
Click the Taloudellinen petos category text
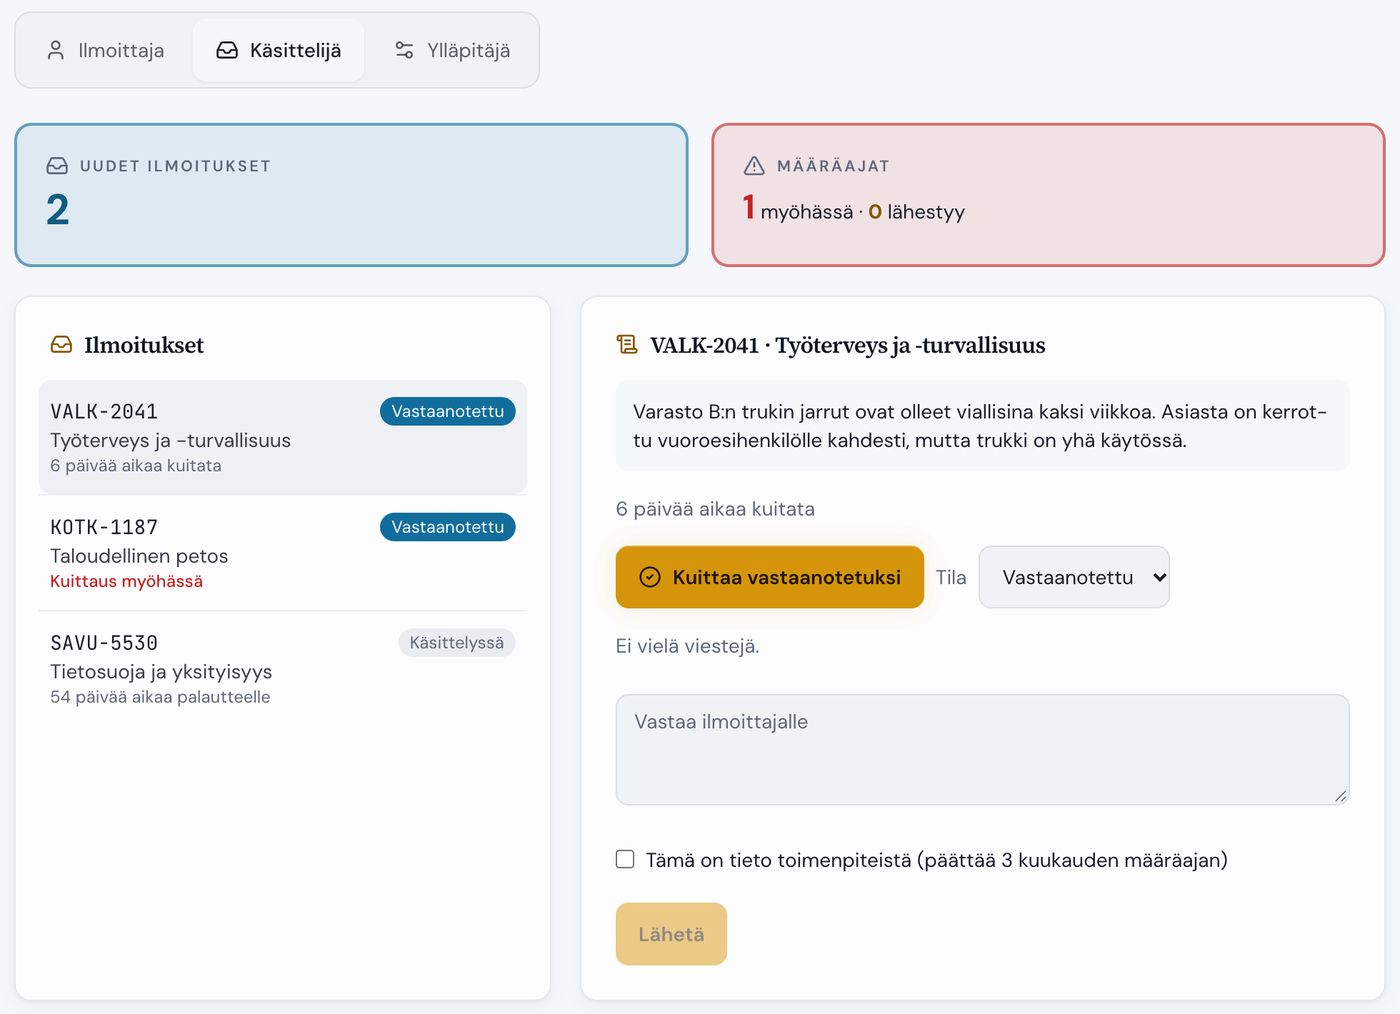tap(139, 556)
